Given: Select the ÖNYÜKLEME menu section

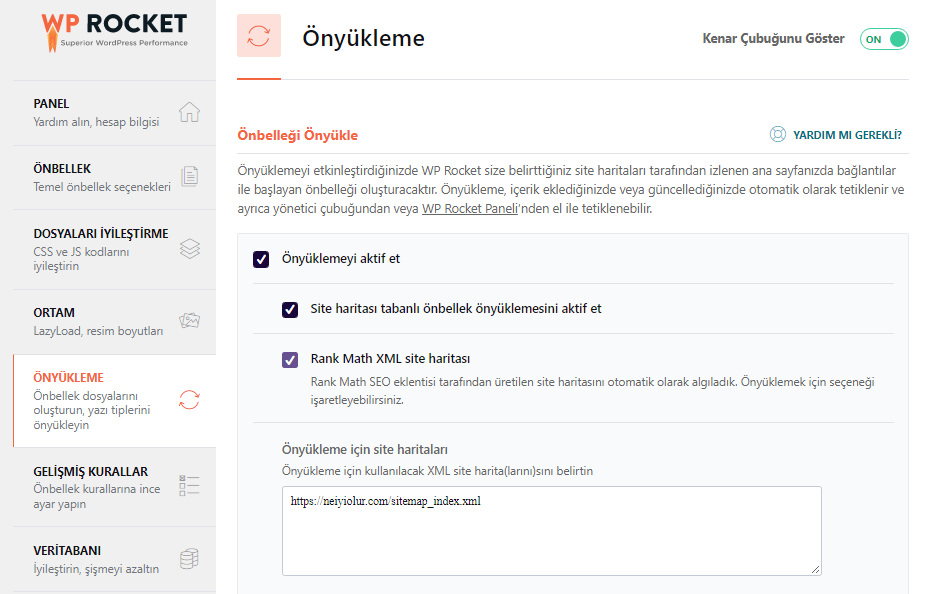Looking at the screenshot, I should point(114,401).
